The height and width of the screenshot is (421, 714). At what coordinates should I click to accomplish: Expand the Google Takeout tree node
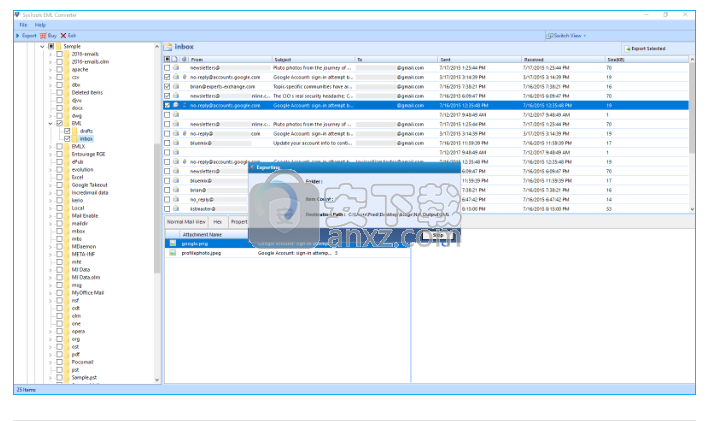click(51, 185)
